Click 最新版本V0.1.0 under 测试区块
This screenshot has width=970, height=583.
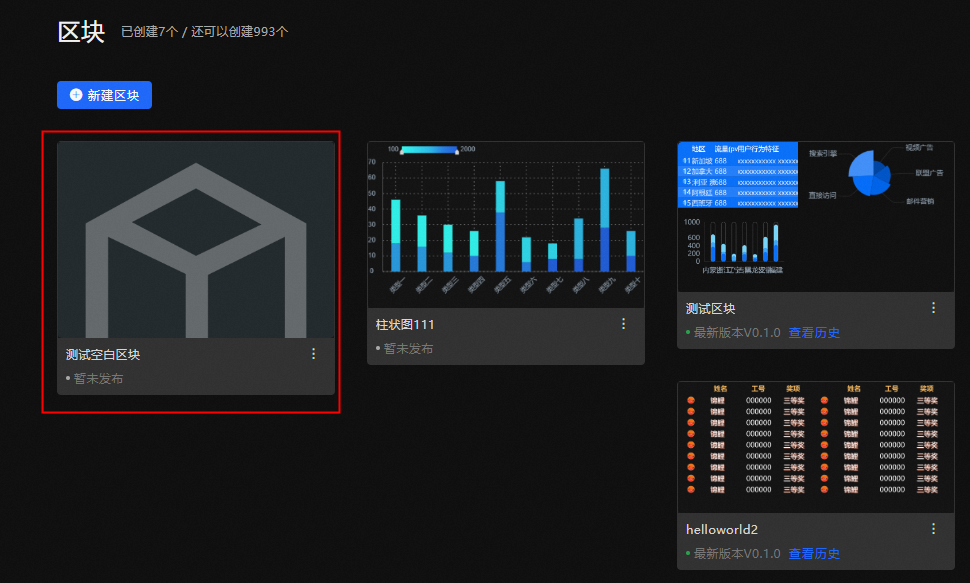pyautogui.click(x=737, y=333)
